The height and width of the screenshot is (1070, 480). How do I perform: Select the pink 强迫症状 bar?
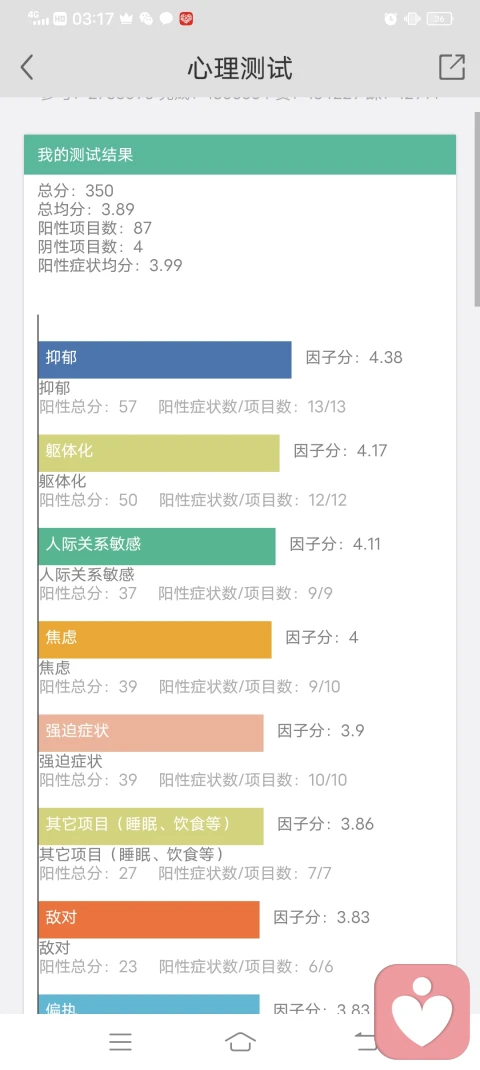(151, 733)
